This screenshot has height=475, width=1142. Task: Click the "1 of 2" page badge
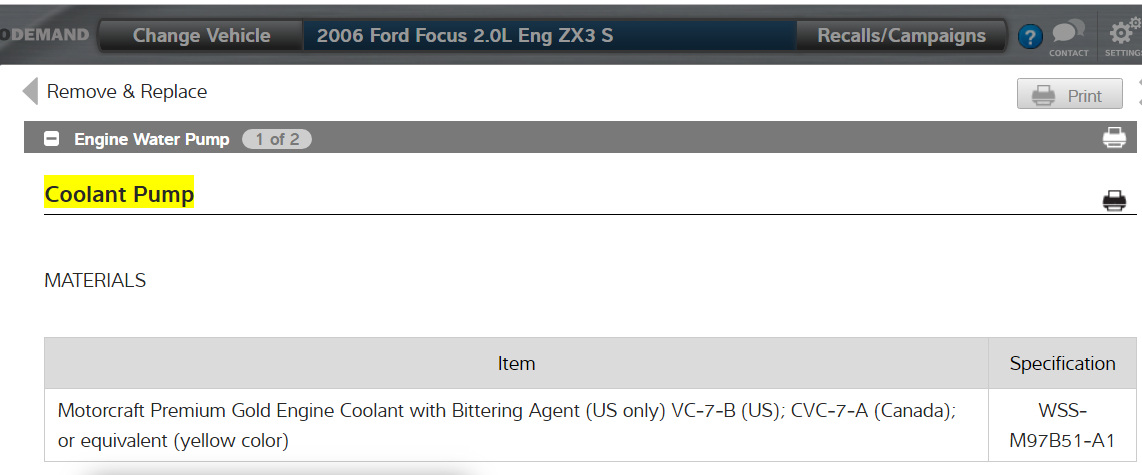[277, 139]
